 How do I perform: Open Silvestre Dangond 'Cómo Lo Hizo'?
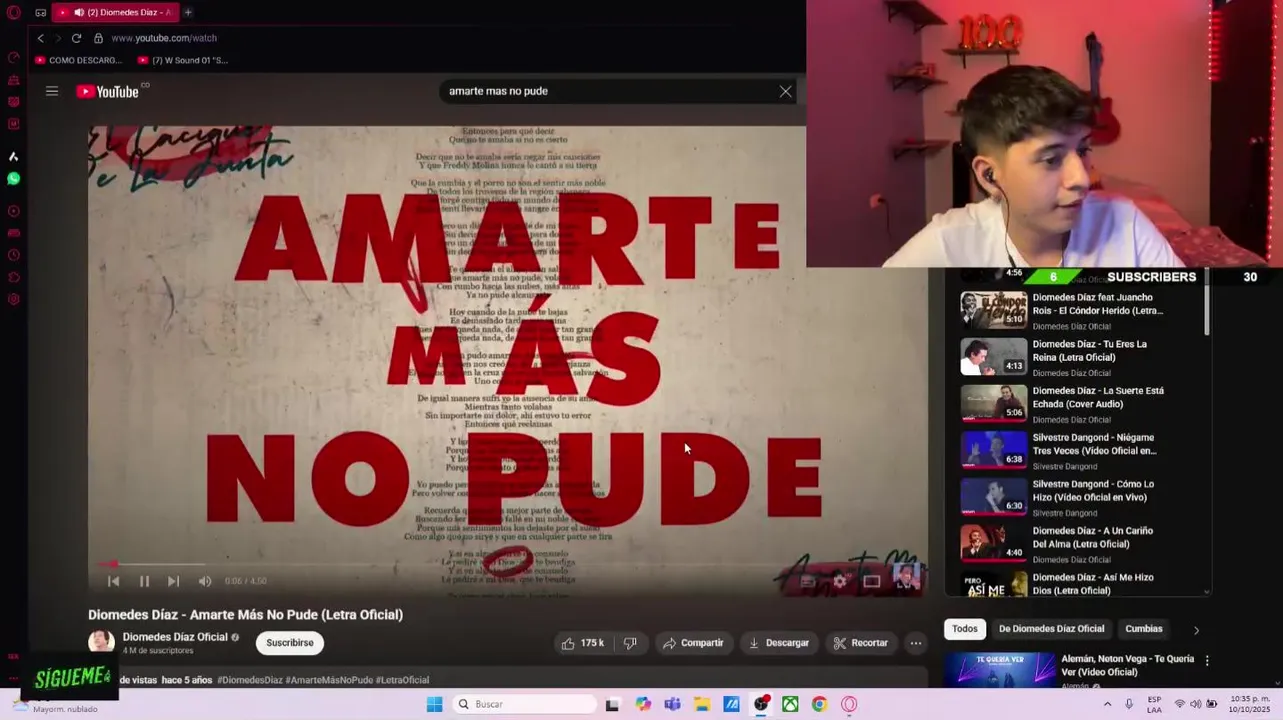tap(1093, 491)
